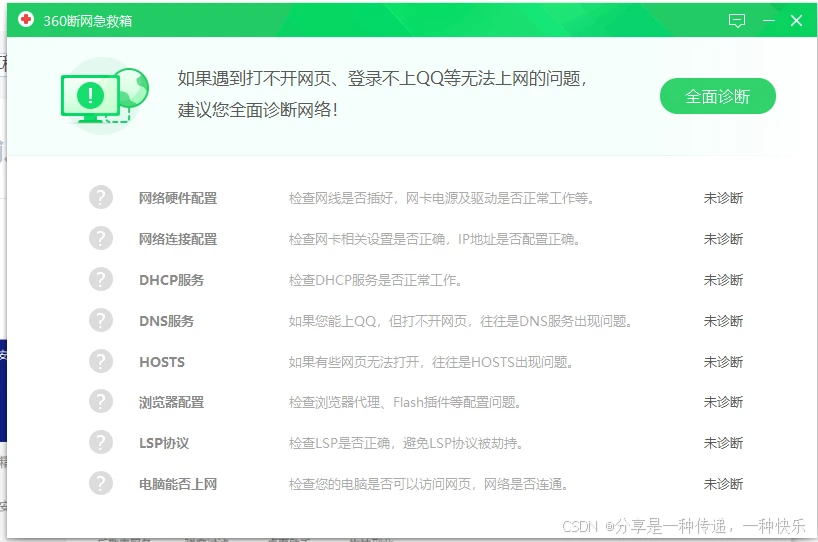The height and width of the screenshot is (542, 818).
Task: Click description 检查网卡相关设置是否正确
Action: tap(434, 239)
